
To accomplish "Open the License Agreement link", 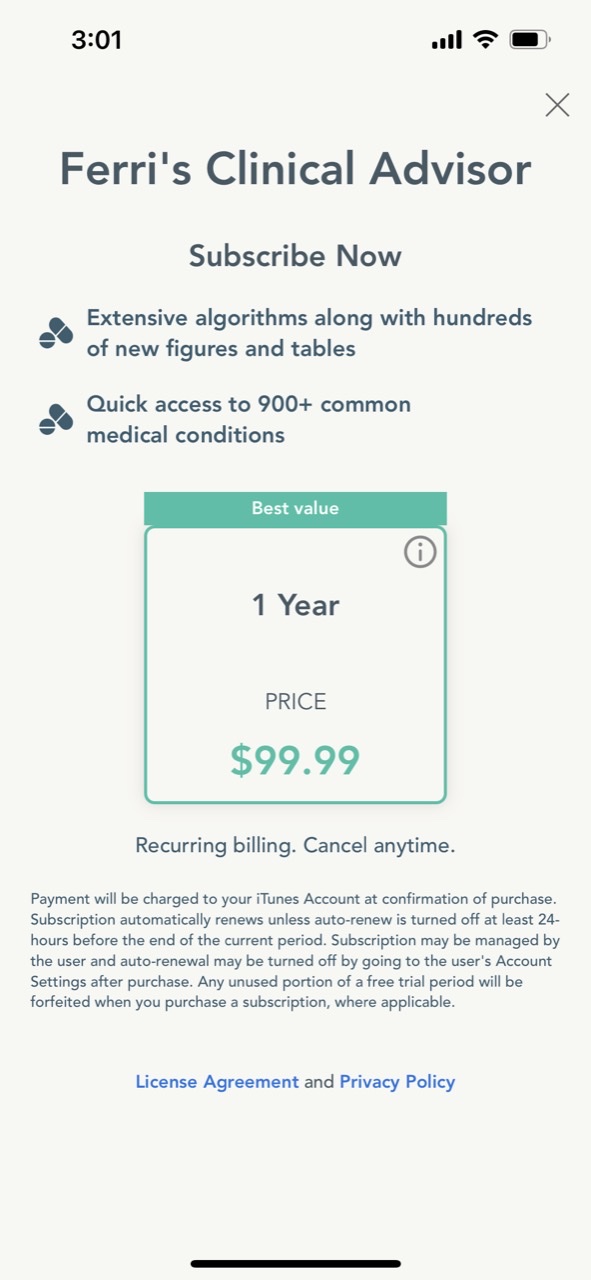I will 217,1082.
